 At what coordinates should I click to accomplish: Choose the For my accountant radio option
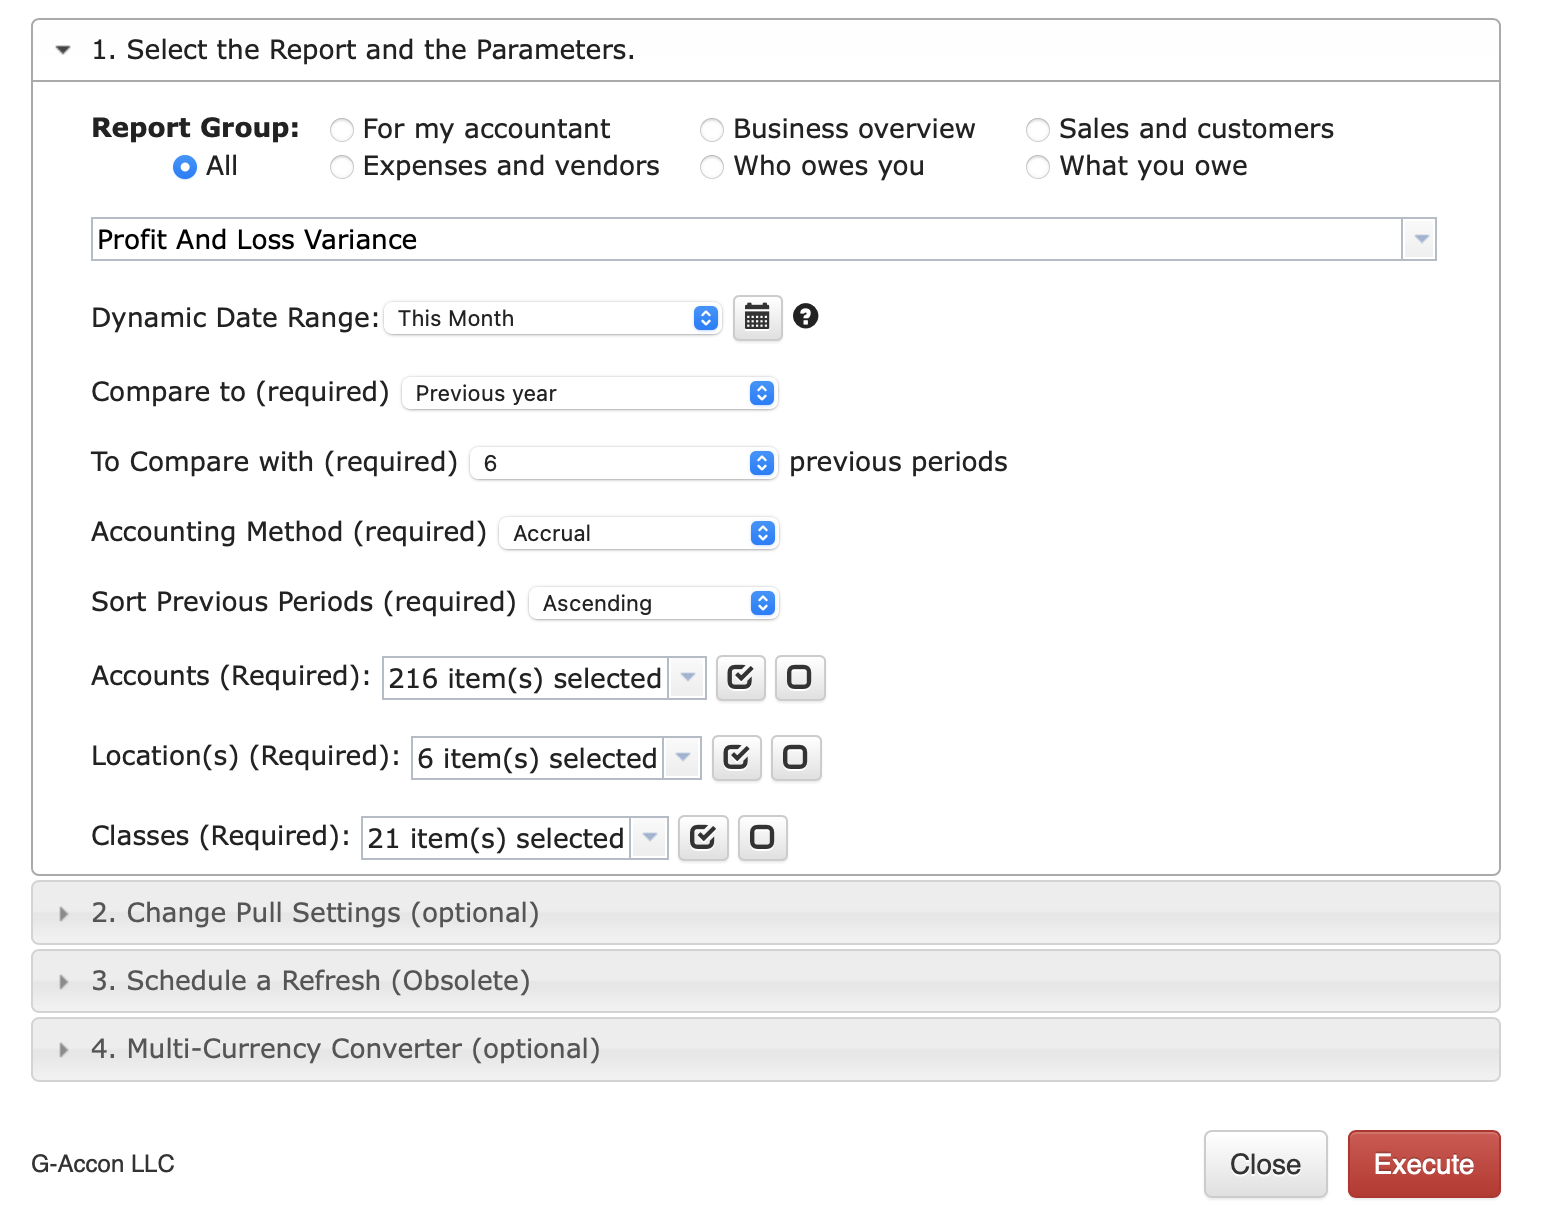pyautogui.click(x=342, y=130)
